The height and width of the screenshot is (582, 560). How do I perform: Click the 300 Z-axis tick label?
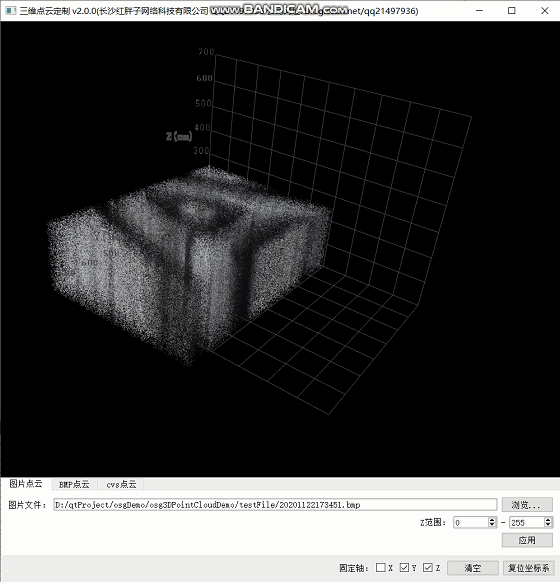(201, 151)
